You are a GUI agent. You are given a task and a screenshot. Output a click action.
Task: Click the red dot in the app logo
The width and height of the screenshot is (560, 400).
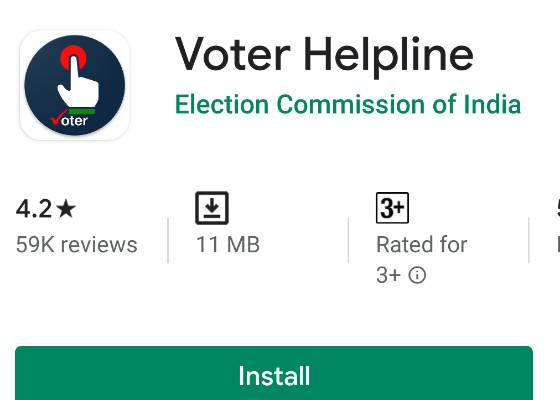tap(73, 57)
